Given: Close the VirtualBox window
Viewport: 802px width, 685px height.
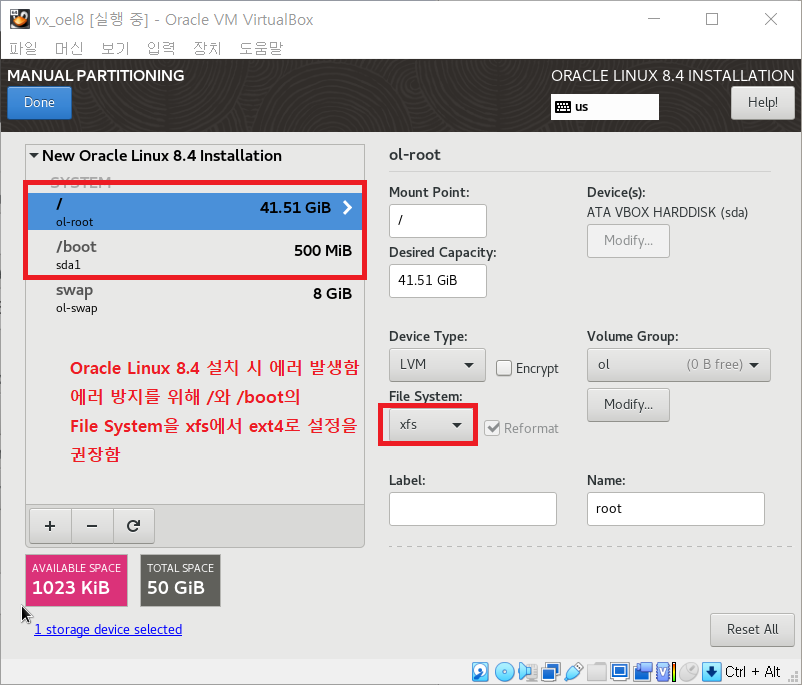Looking at the screenshot, I should click(x=771, y=19).
